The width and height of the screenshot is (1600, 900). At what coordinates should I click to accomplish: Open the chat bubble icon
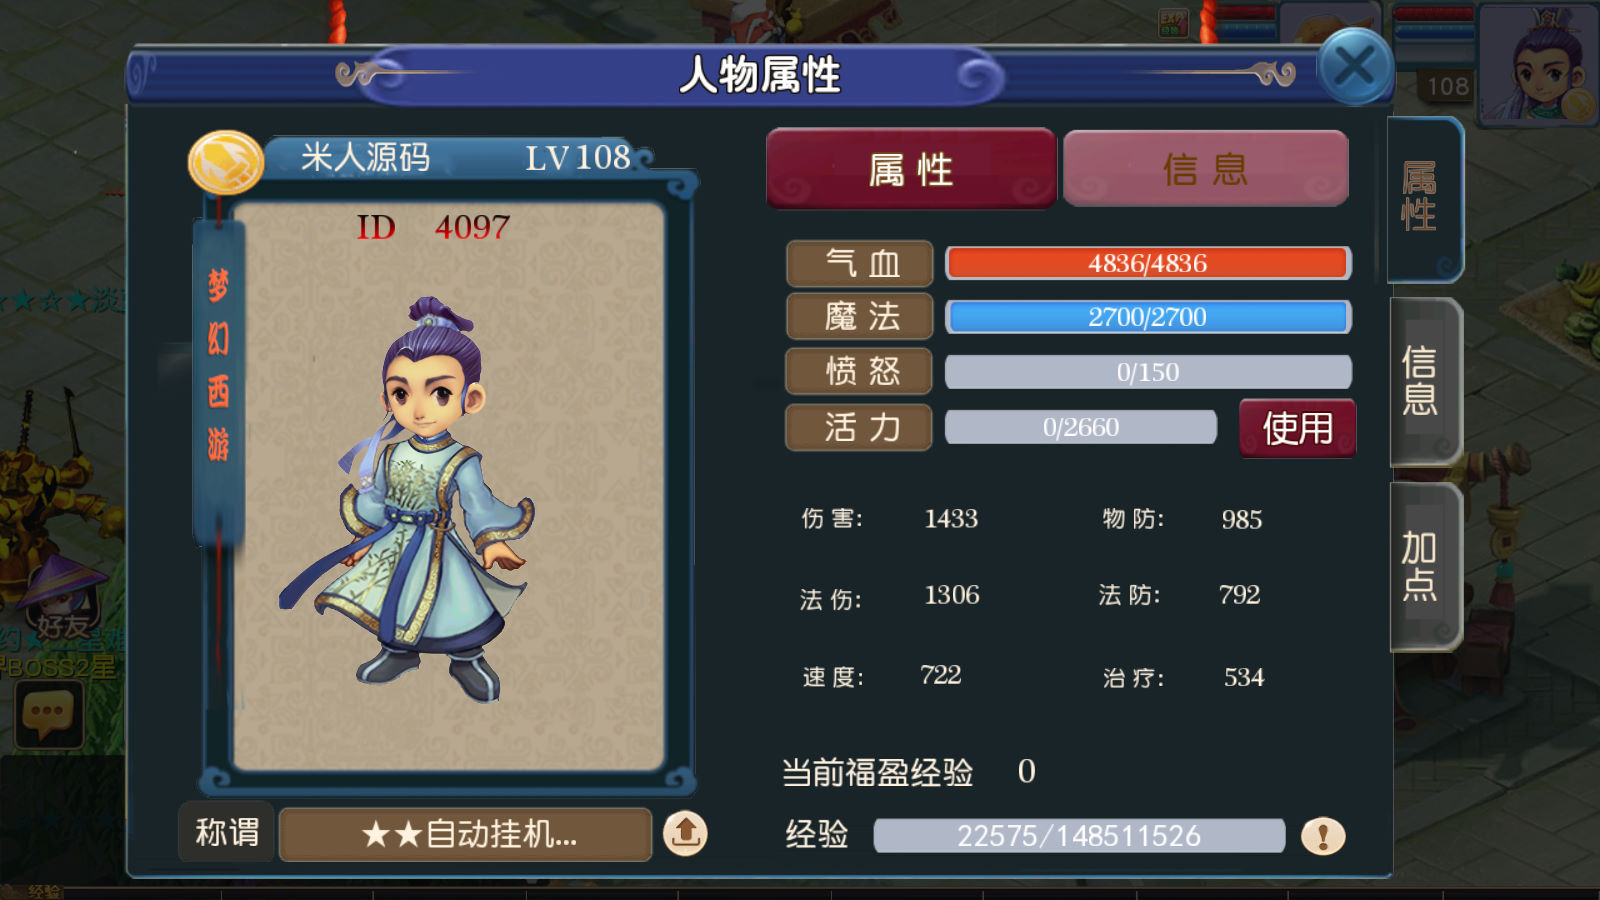[48, 715]
